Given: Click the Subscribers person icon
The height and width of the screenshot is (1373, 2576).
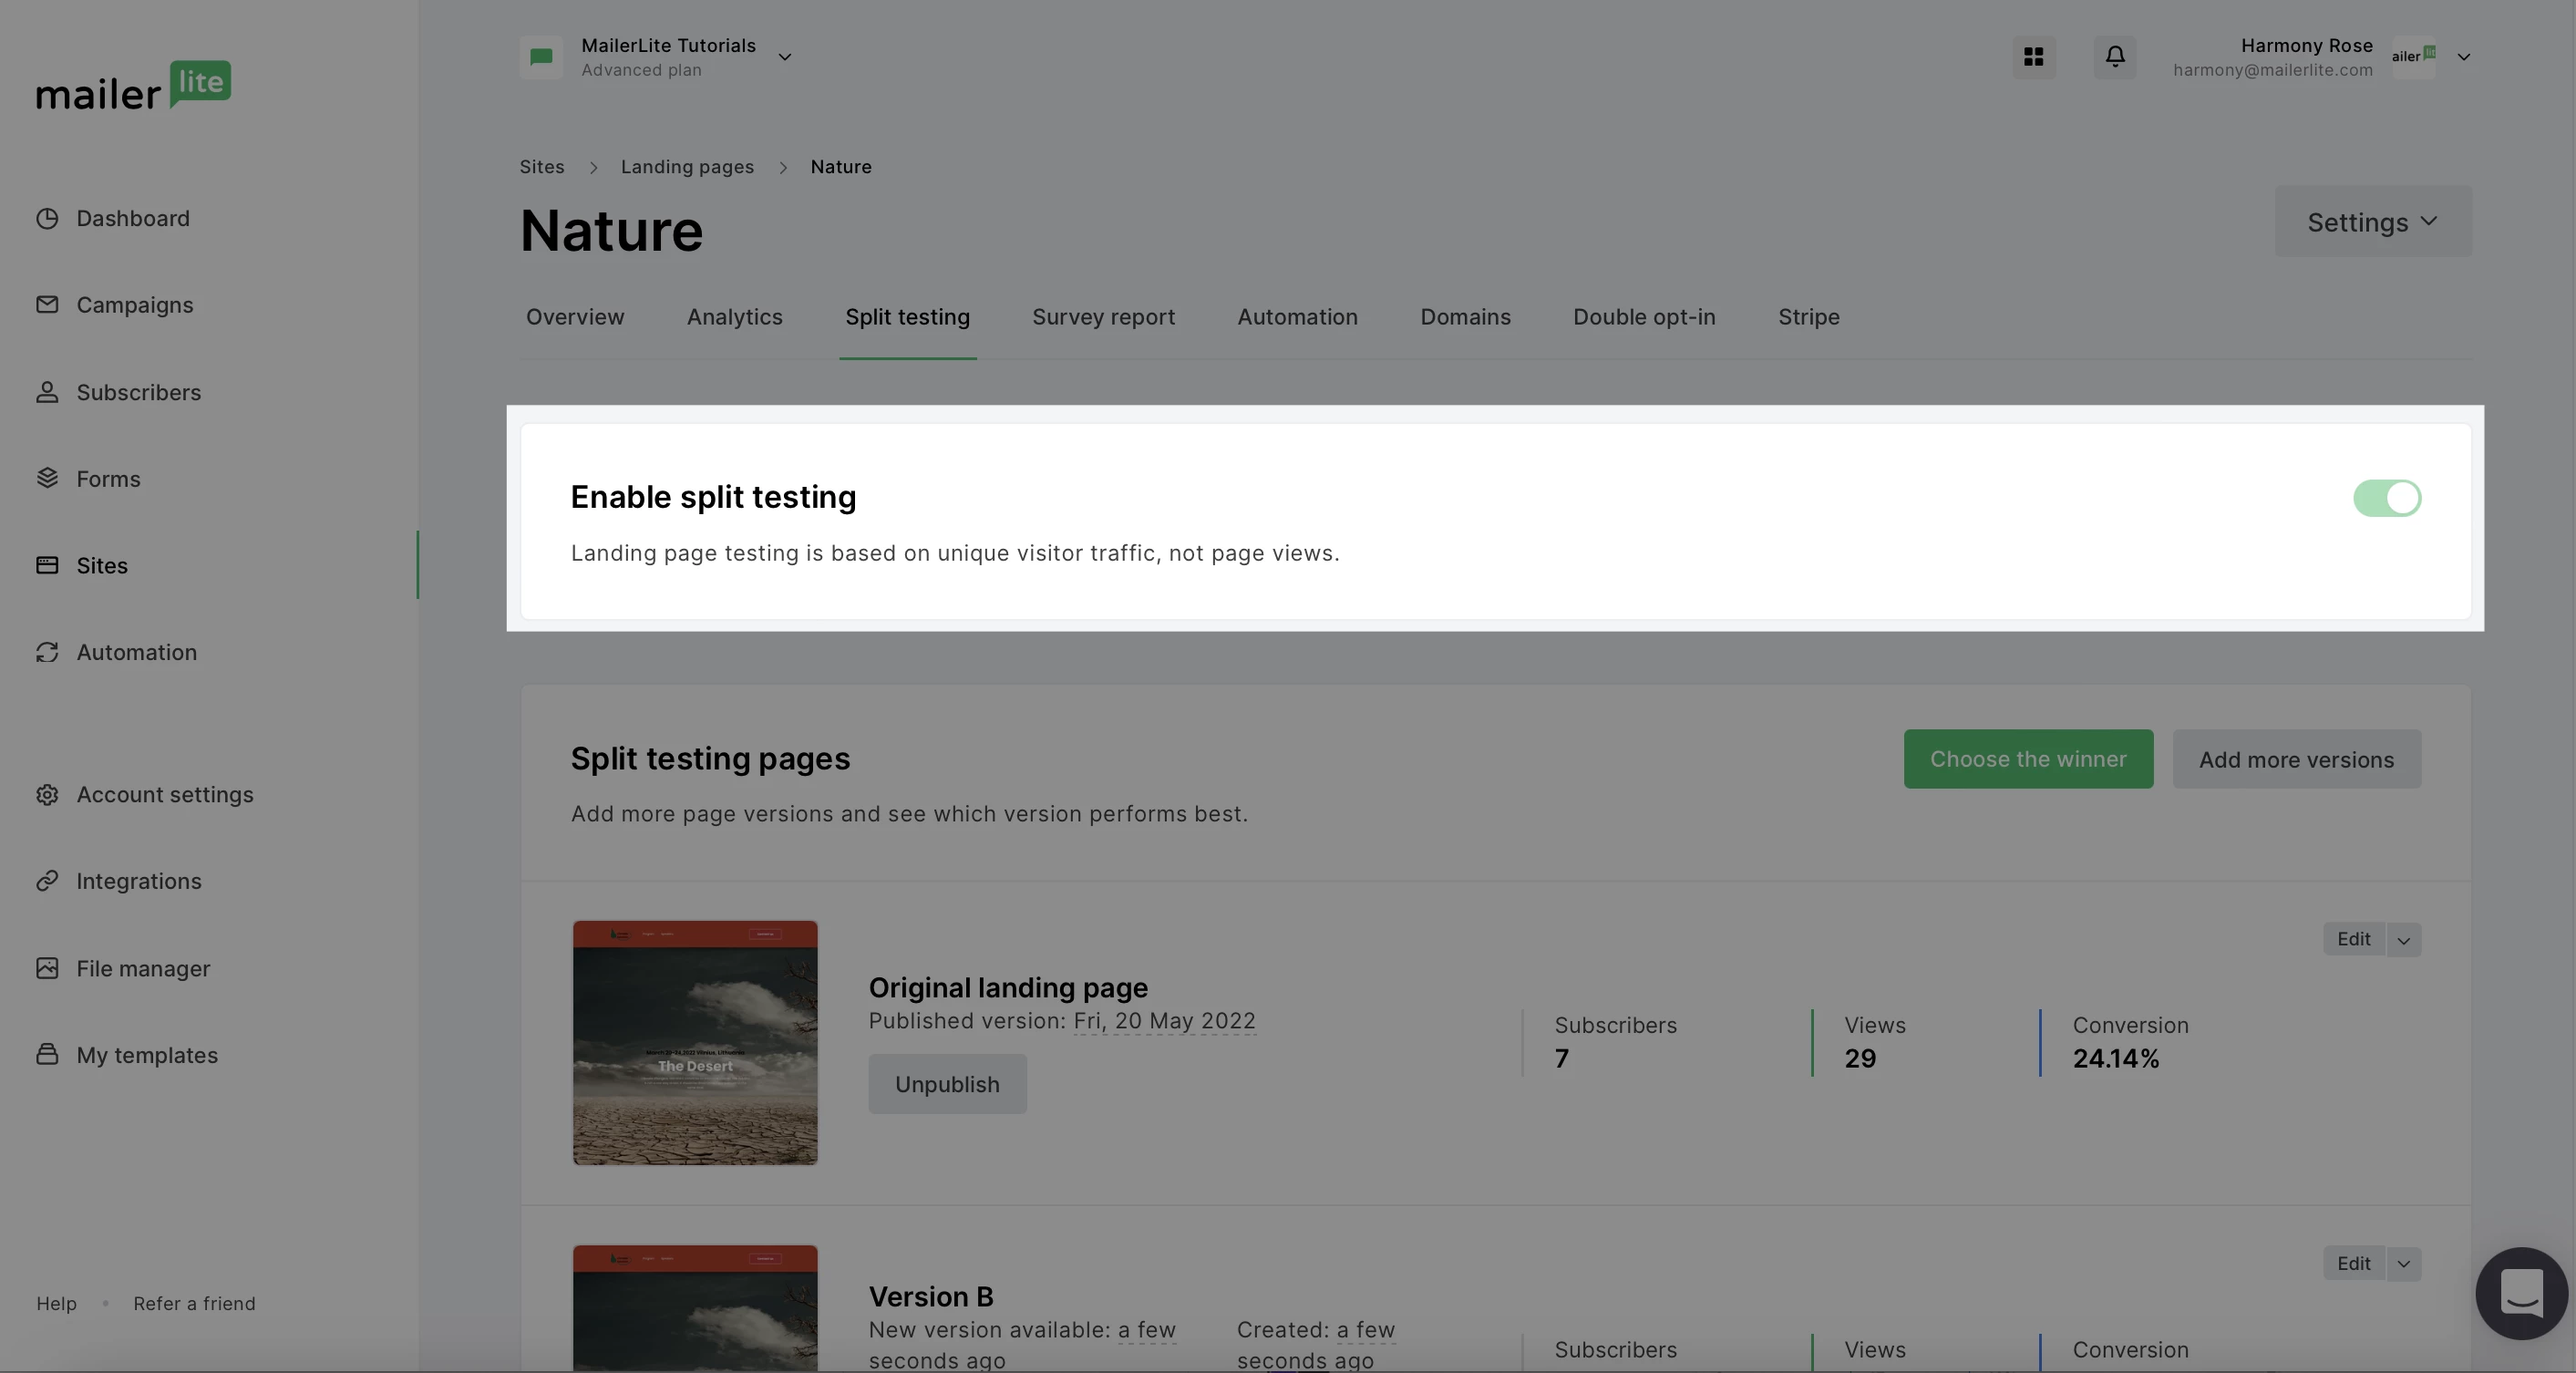Looking at the screenshot, I should tap(47, 392).
